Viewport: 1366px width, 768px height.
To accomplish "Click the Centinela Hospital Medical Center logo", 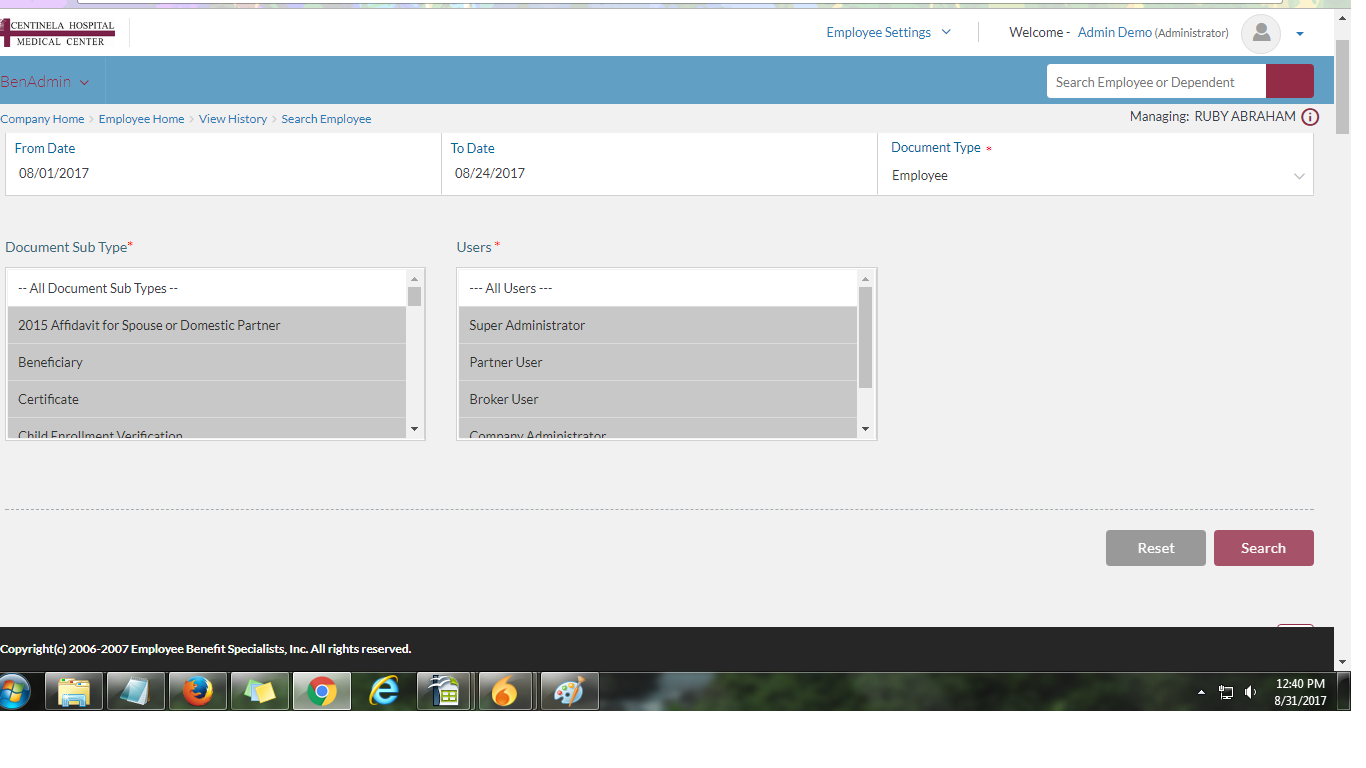I will [x=58, y=33].
